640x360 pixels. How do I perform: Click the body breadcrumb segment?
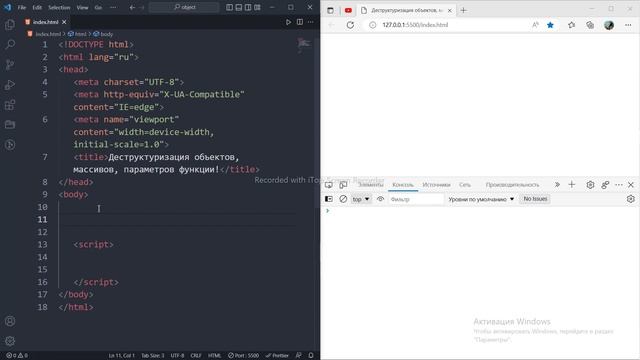[x=103, y=34]
